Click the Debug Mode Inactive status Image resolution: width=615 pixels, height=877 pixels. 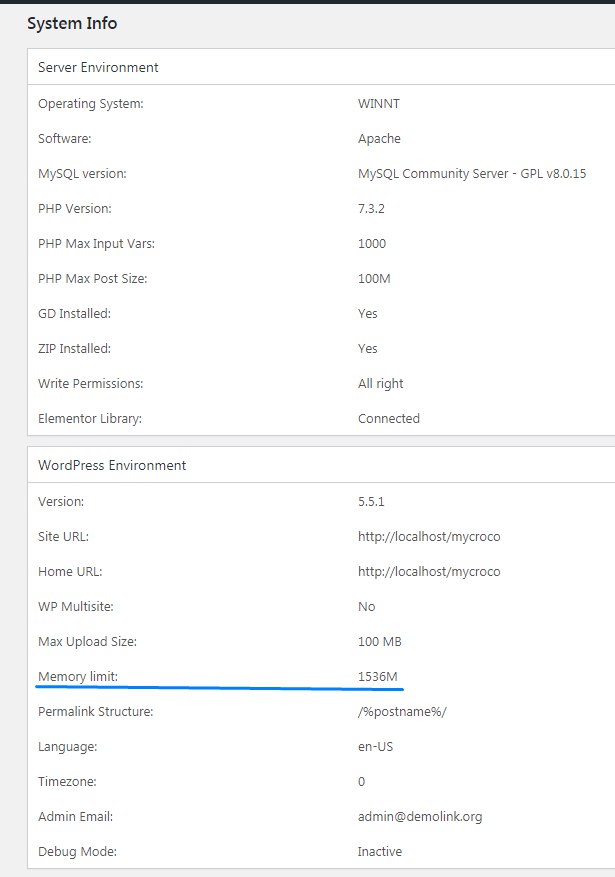pyautogui.click(x=380, y=852)
